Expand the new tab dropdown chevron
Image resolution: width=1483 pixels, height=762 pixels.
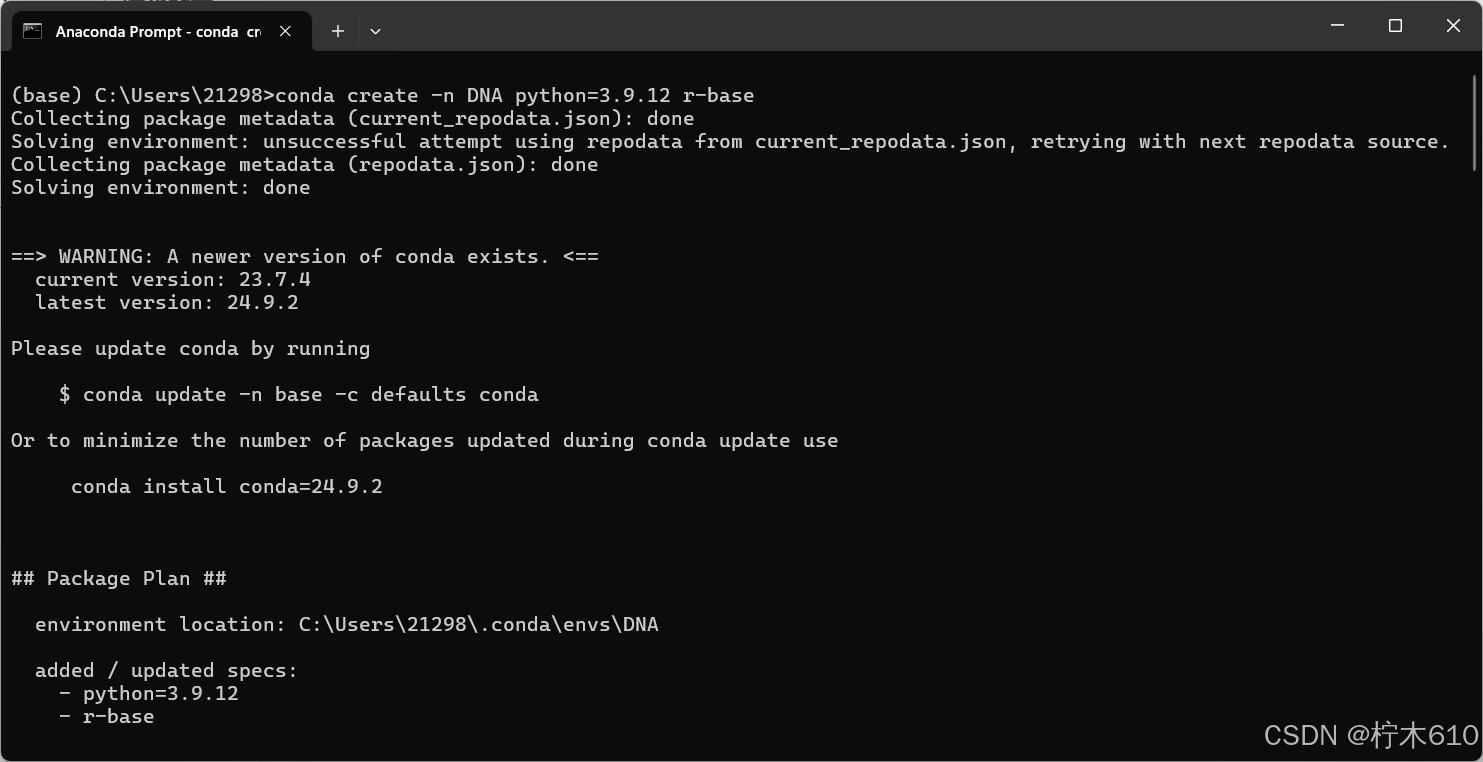click(375, 31)
